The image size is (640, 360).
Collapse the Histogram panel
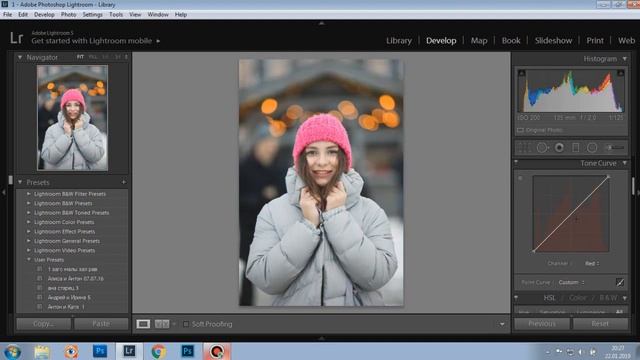pyautogui.click(x=624, y=59)
